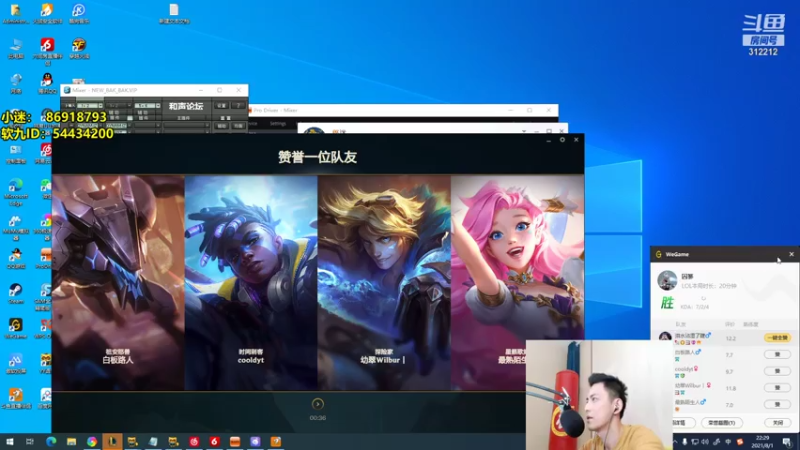
Task: Honor teammate 白板路人 champion card
Action: coord(118,283)
